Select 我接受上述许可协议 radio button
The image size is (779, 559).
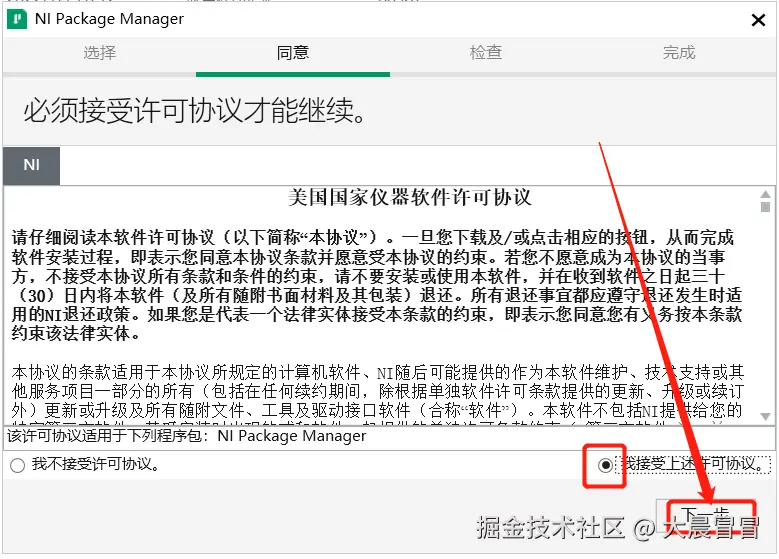[x=605, y=465]
